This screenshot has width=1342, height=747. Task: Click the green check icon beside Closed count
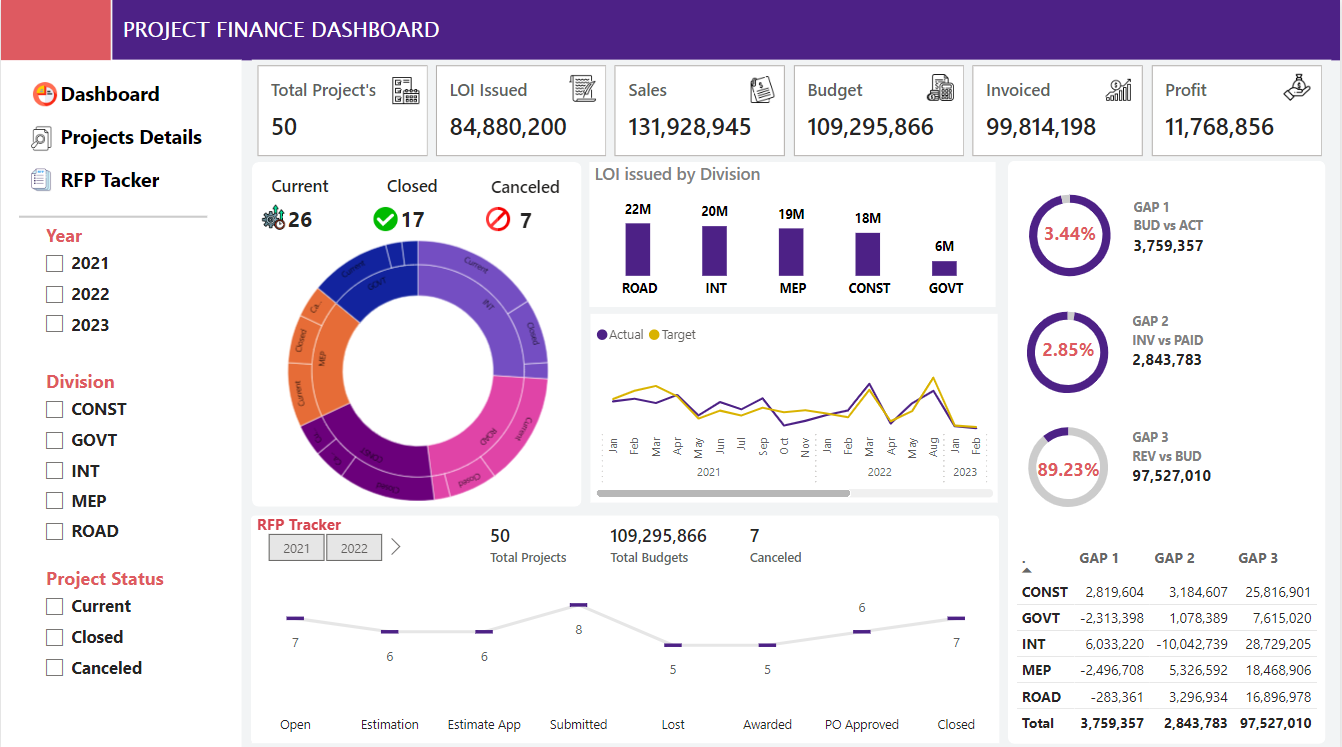(x=385, y=219)
